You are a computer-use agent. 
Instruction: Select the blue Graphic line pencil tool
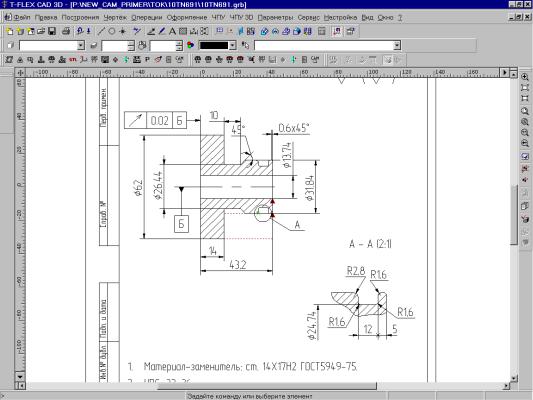point(162,32)
